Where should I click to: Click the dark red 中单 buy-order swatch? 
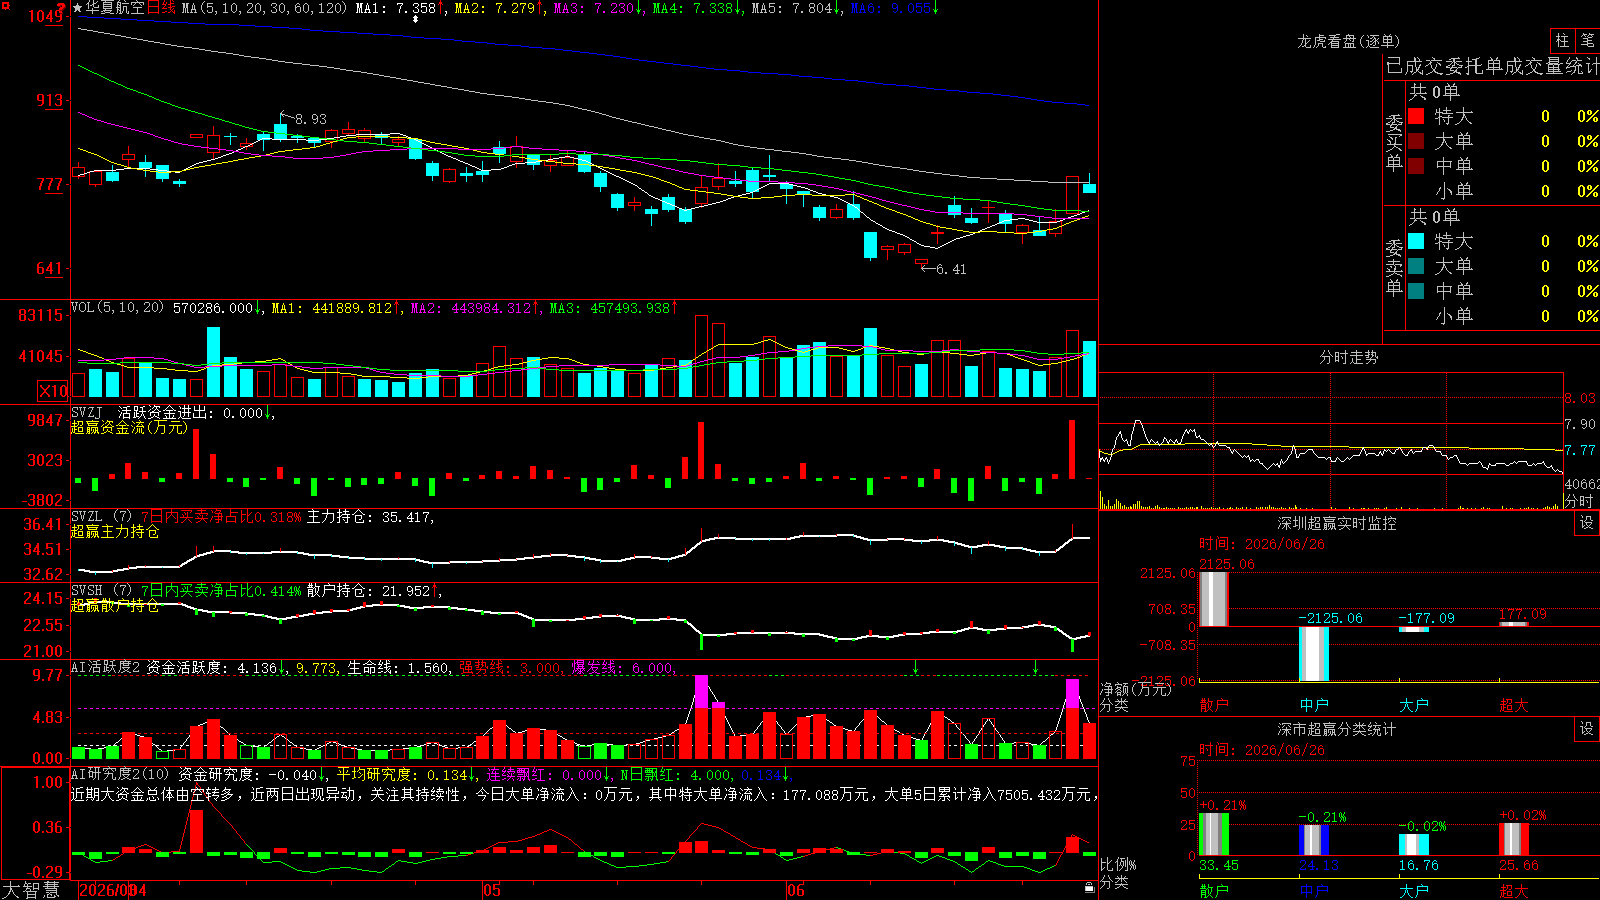click(x=1416, y=166)
